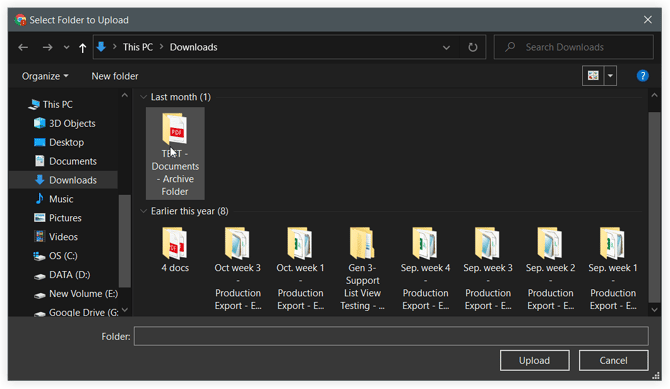Select Sep. week 1 Production Export folder
The width and height of the screenshot is (670, 389).
click(613, 268)
